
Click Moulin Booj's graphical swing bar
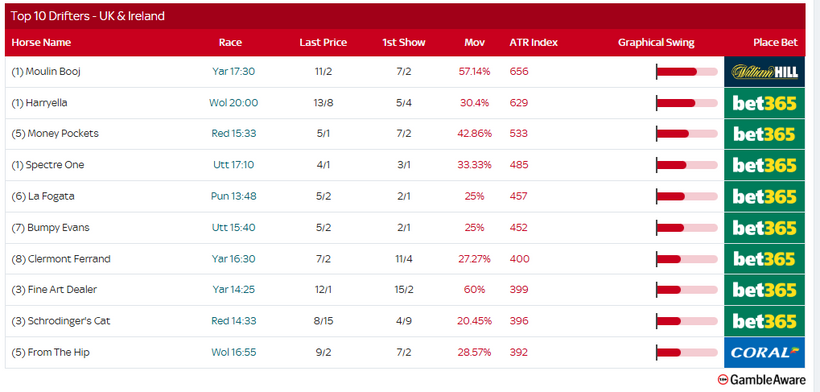[687, 72]
